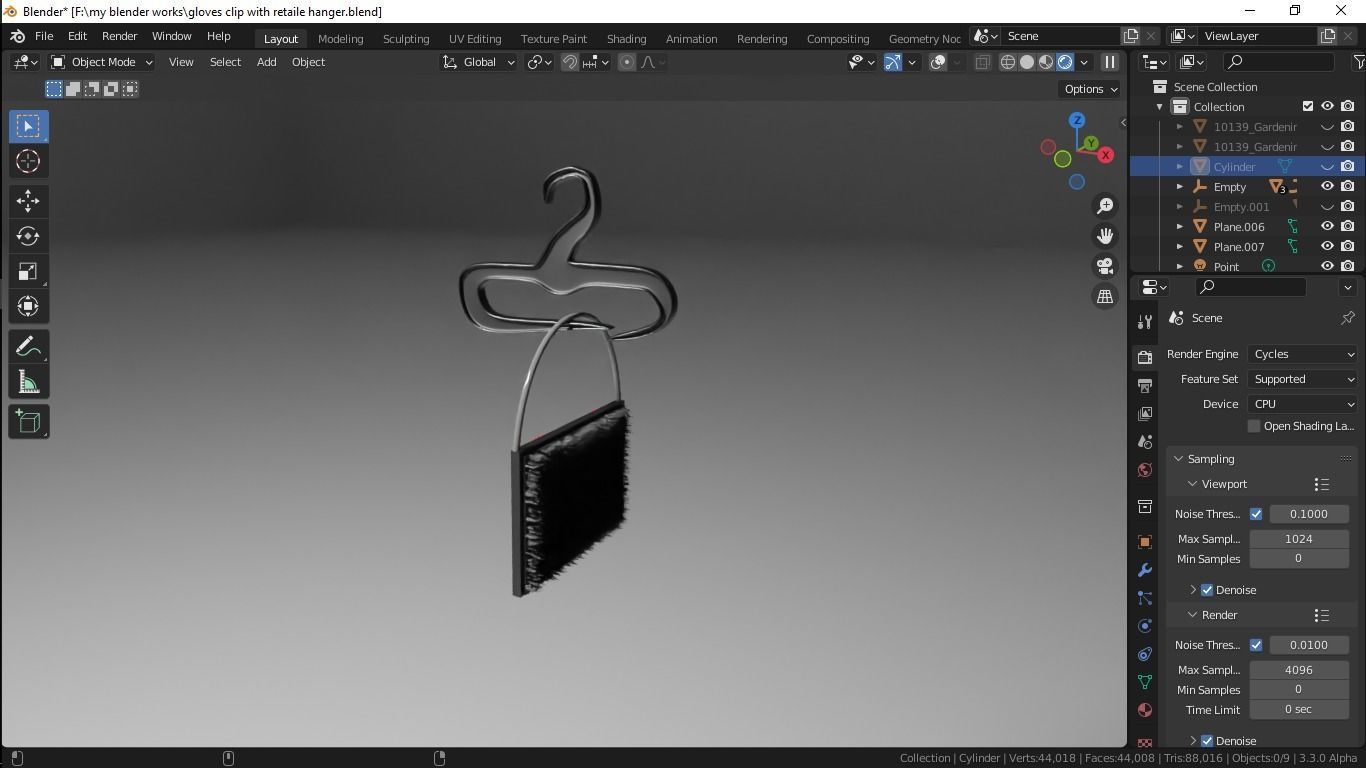The image size is (1366, 768).
Task: Open the Tool properties tab
Action: pos(1145,321)
